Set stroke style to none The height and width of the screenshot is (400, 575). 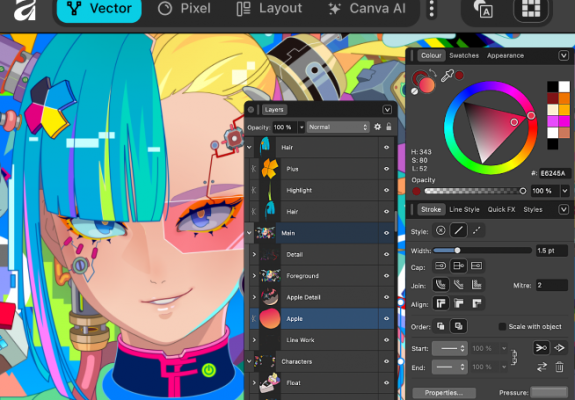[x=440, y=231]
